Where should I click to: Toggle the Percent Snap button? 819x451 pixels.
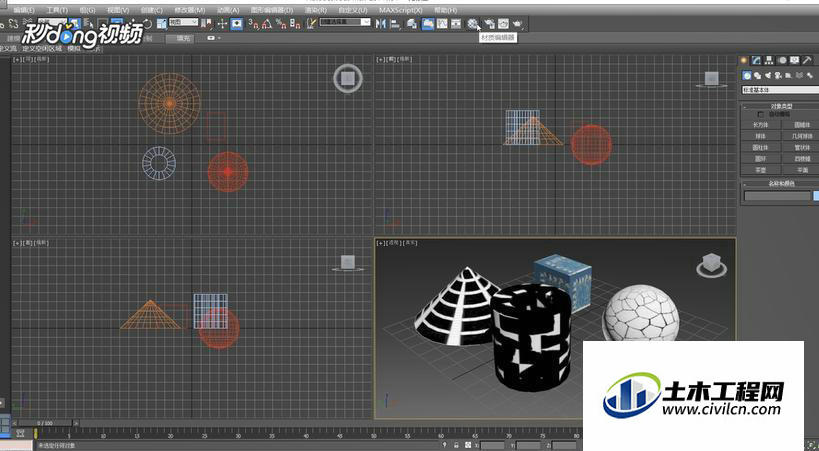[x=282, y=24]
